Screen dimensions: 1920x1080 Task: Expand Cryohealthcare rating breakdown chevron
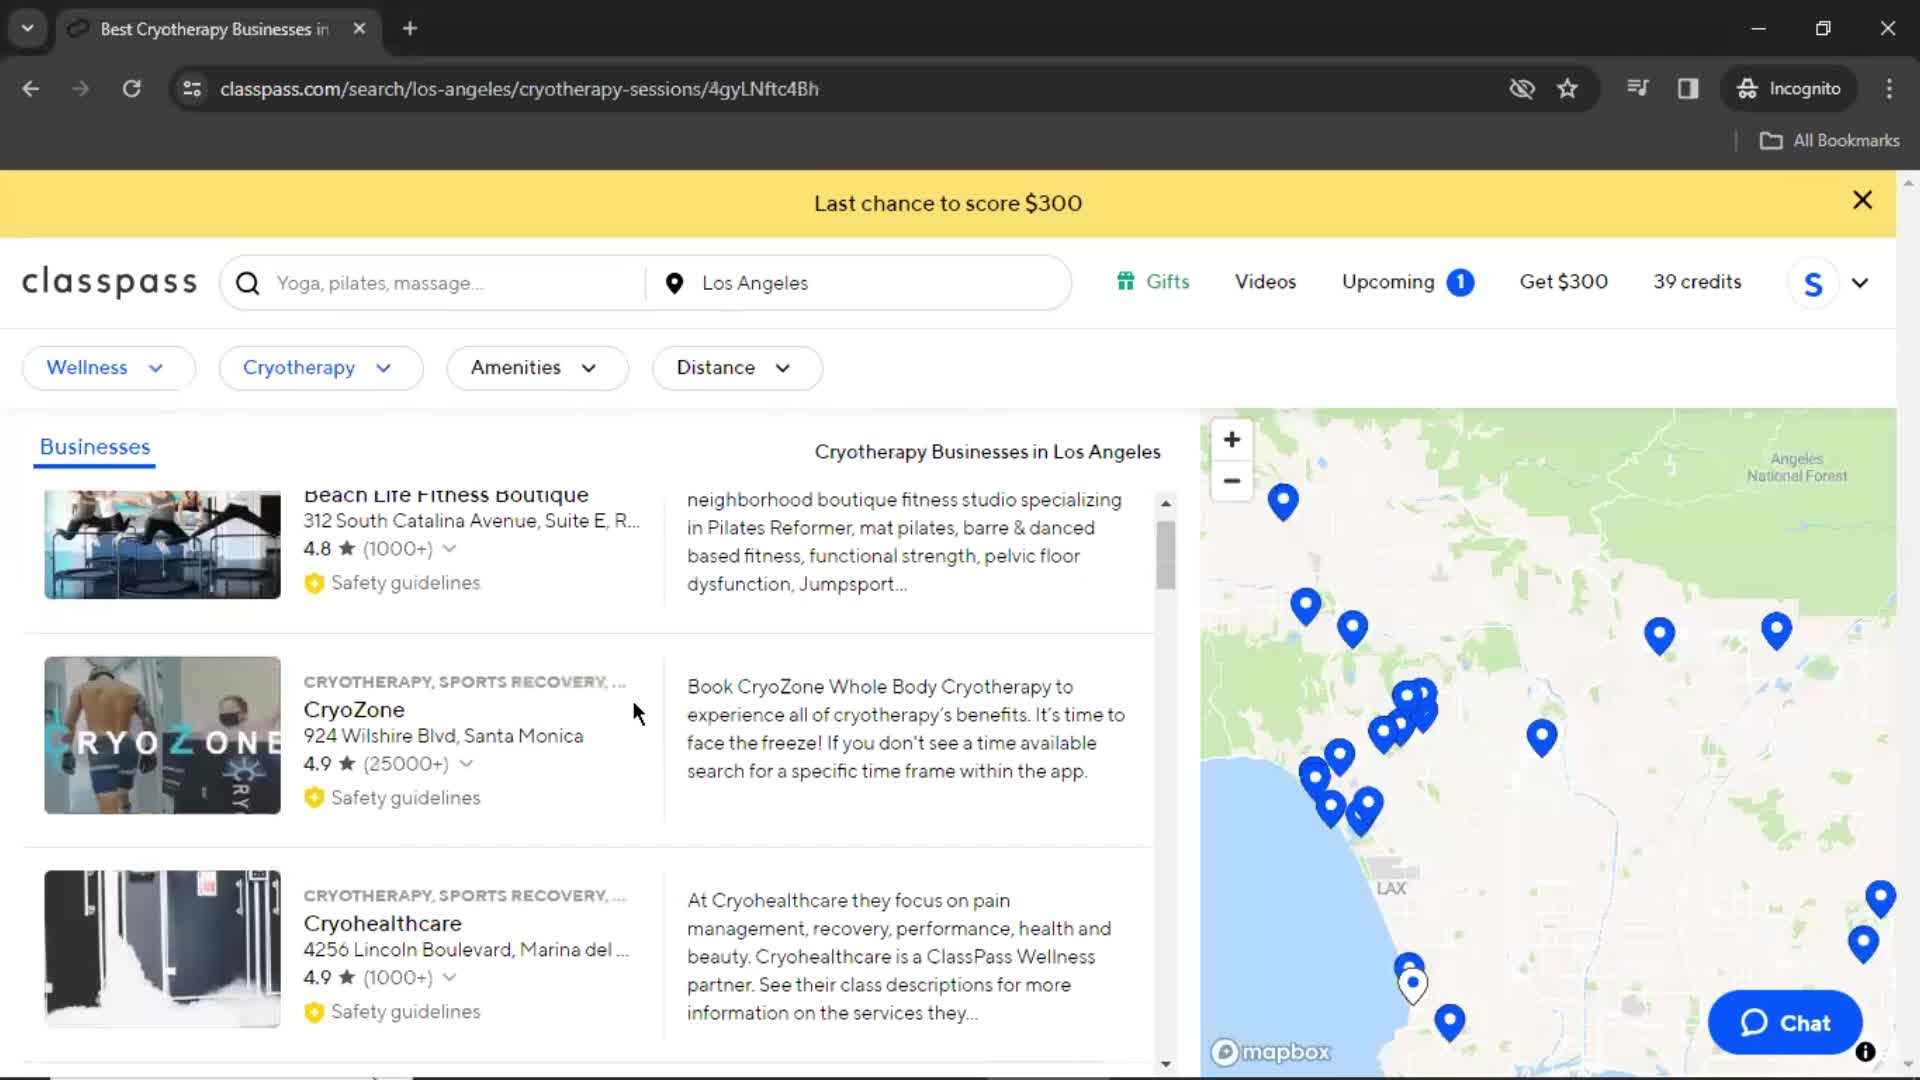click(x=450, y=978)
